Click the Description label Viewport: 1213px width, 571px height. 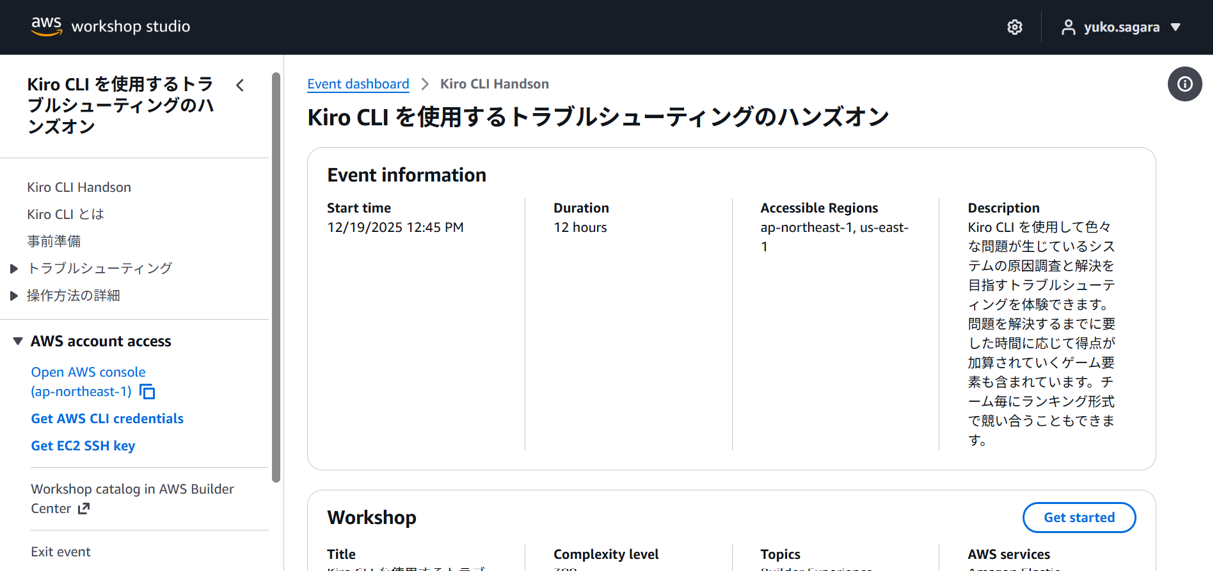point(1004,208)
